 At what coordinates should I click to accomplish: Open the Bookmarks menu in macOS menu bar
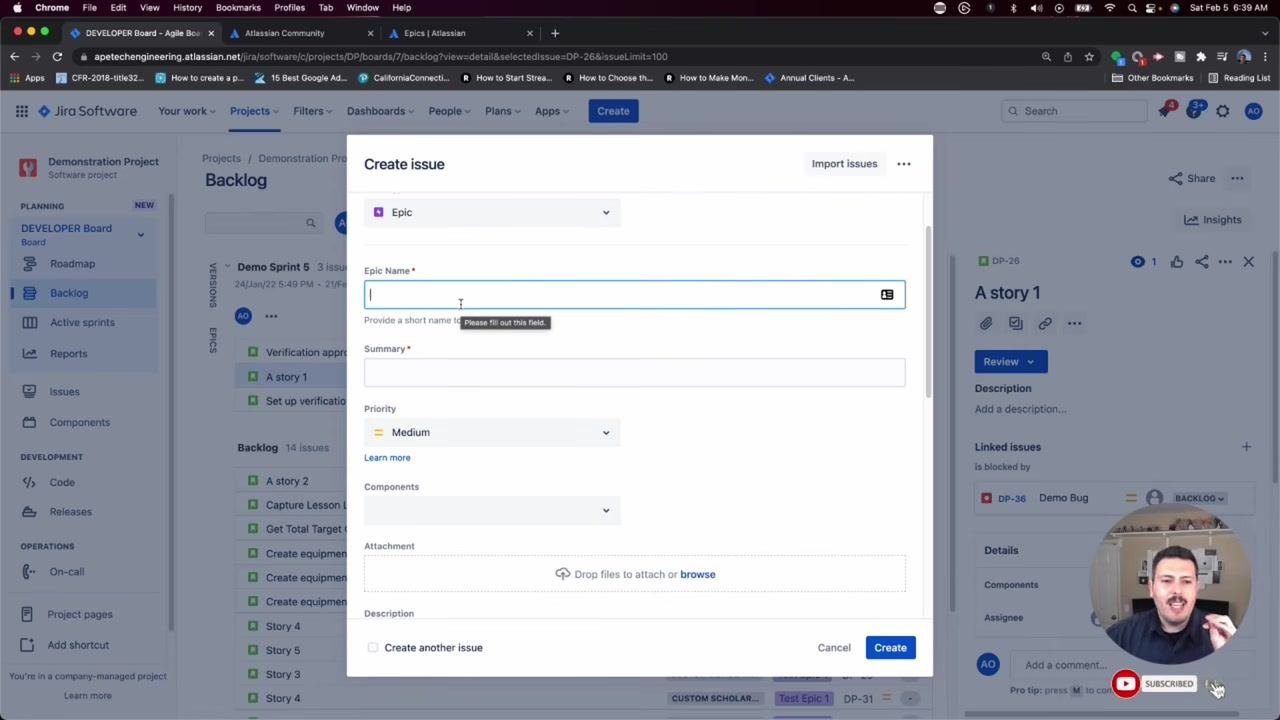point(238,8)
